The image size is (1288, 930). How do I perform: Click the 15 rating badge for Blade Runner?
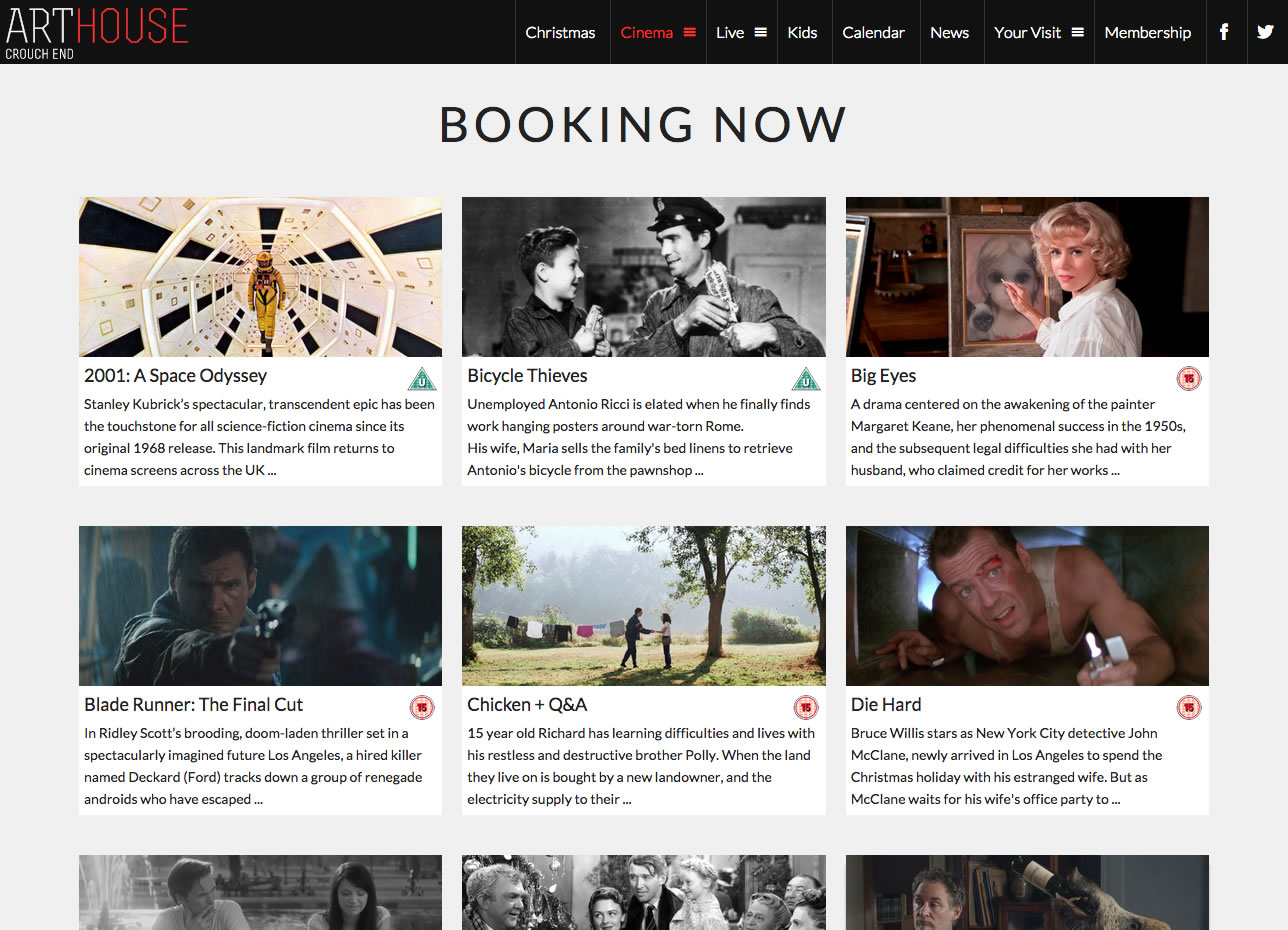pyautogui.click(x=422, y=708)
